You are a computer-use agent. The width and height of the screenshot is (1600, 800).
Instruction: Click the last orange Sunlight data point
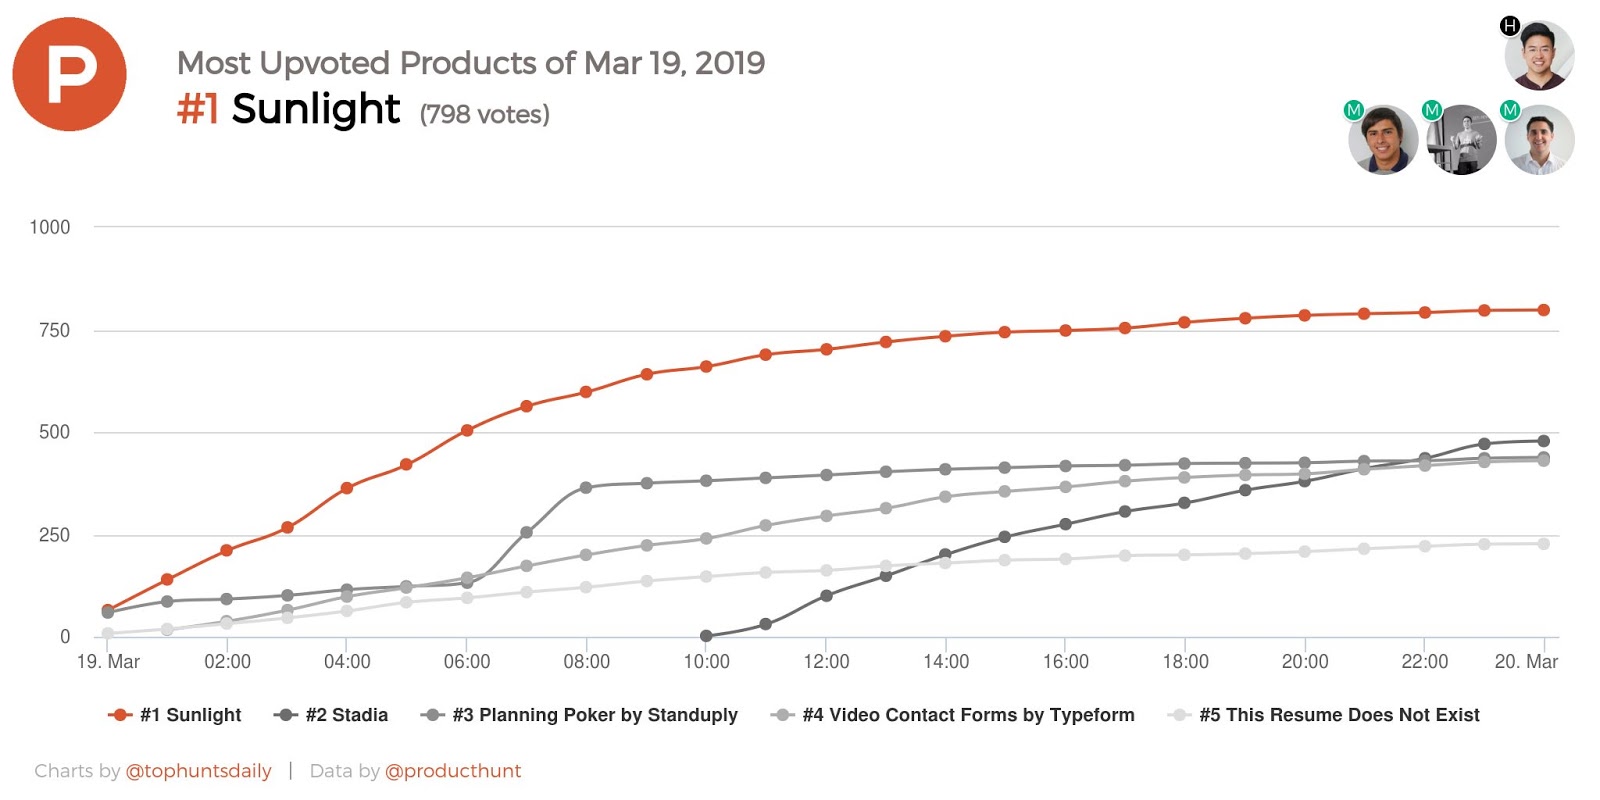point(1543,310)
